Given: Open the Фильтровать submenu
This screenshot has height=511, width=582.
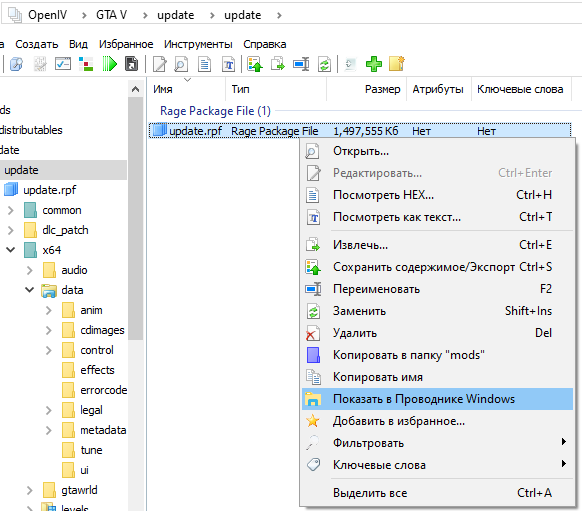Looking at the screenshot, I should tap(438, 443).
